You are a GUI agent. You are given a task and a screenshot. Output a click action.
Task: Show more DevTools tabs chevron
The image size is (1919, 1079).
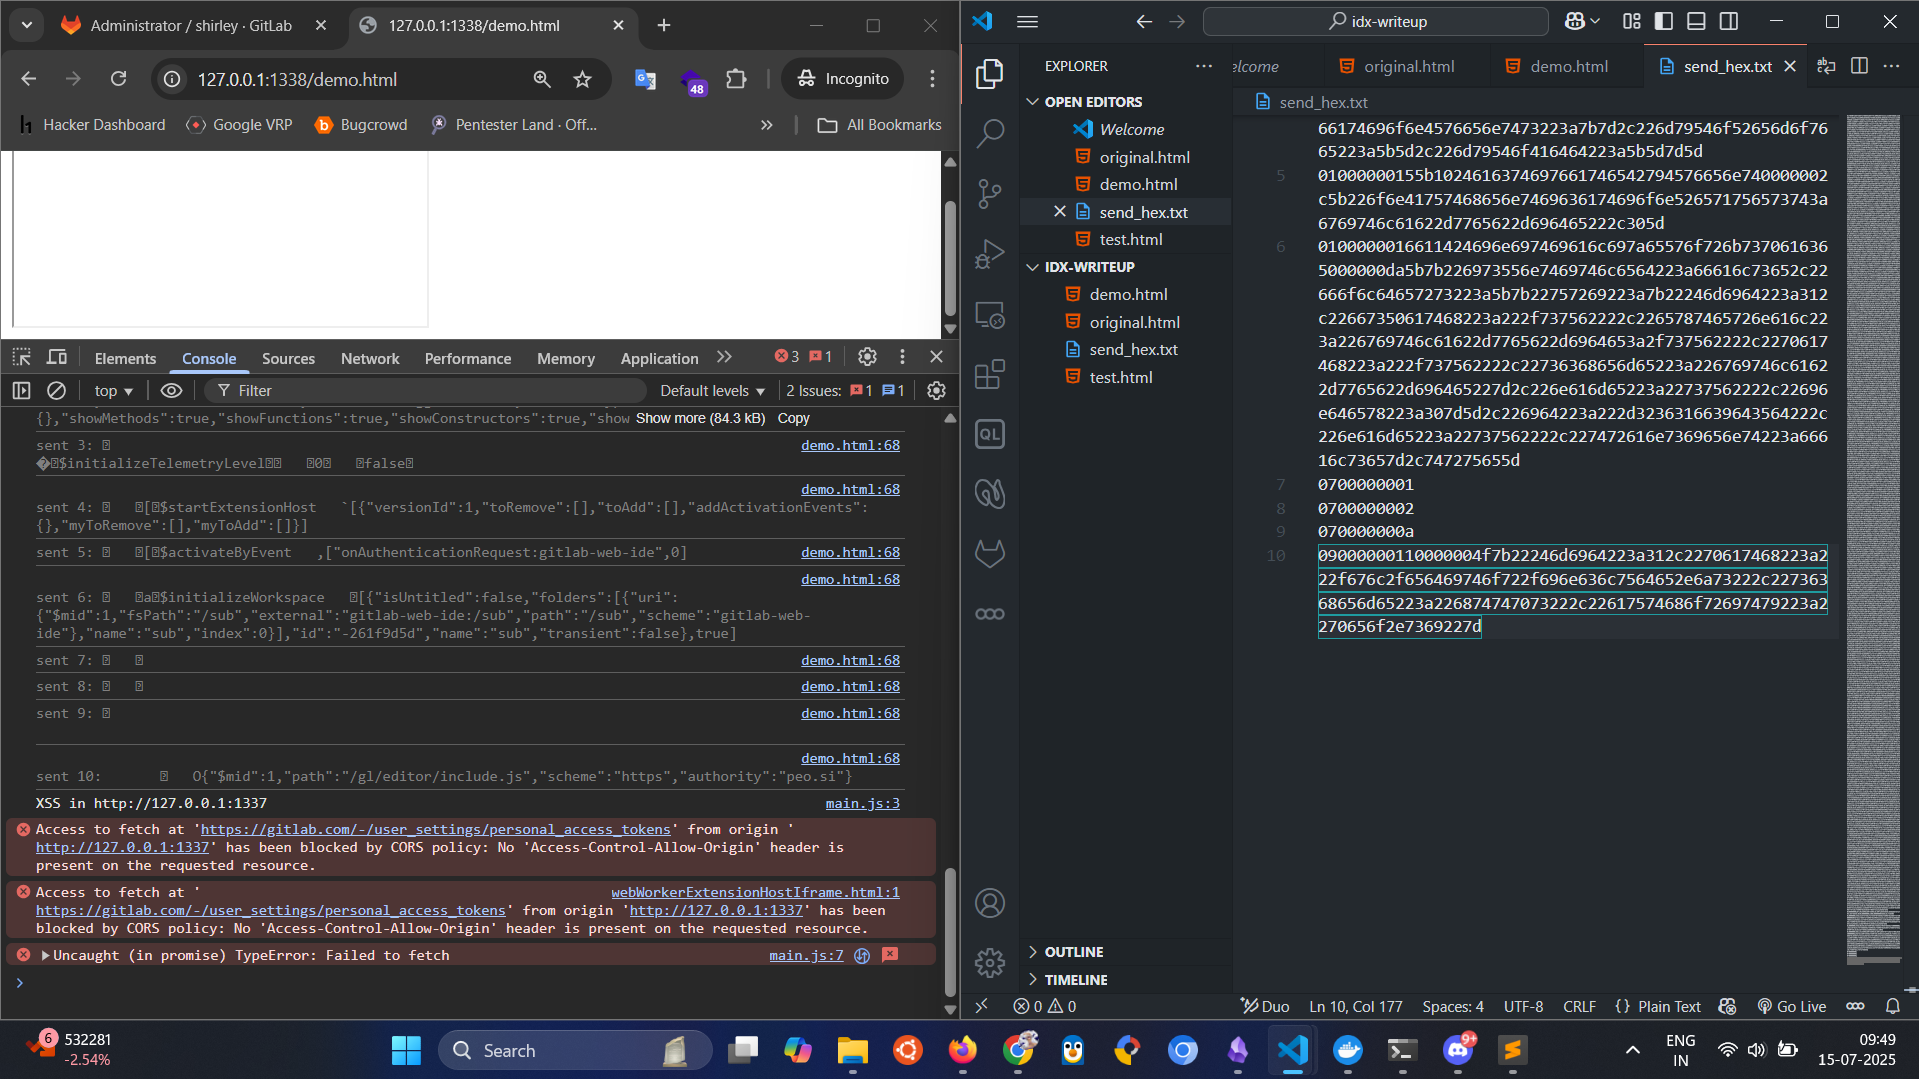724,357
